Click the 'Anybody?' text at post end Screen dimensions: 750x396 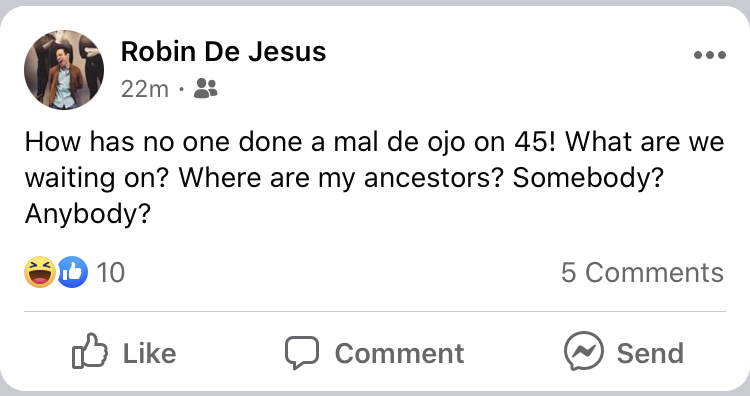coord(88,214)
